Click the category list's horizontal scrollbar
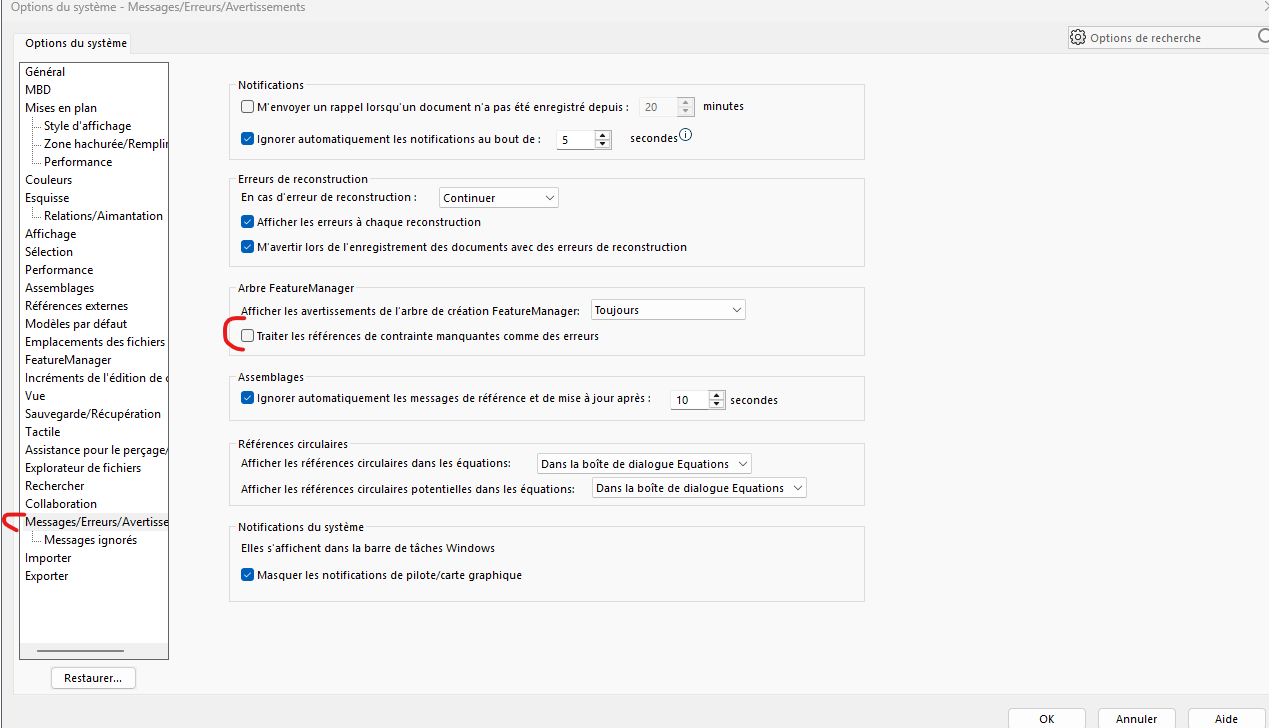This screenshot has height=728, width=1269. pos(80,651)
